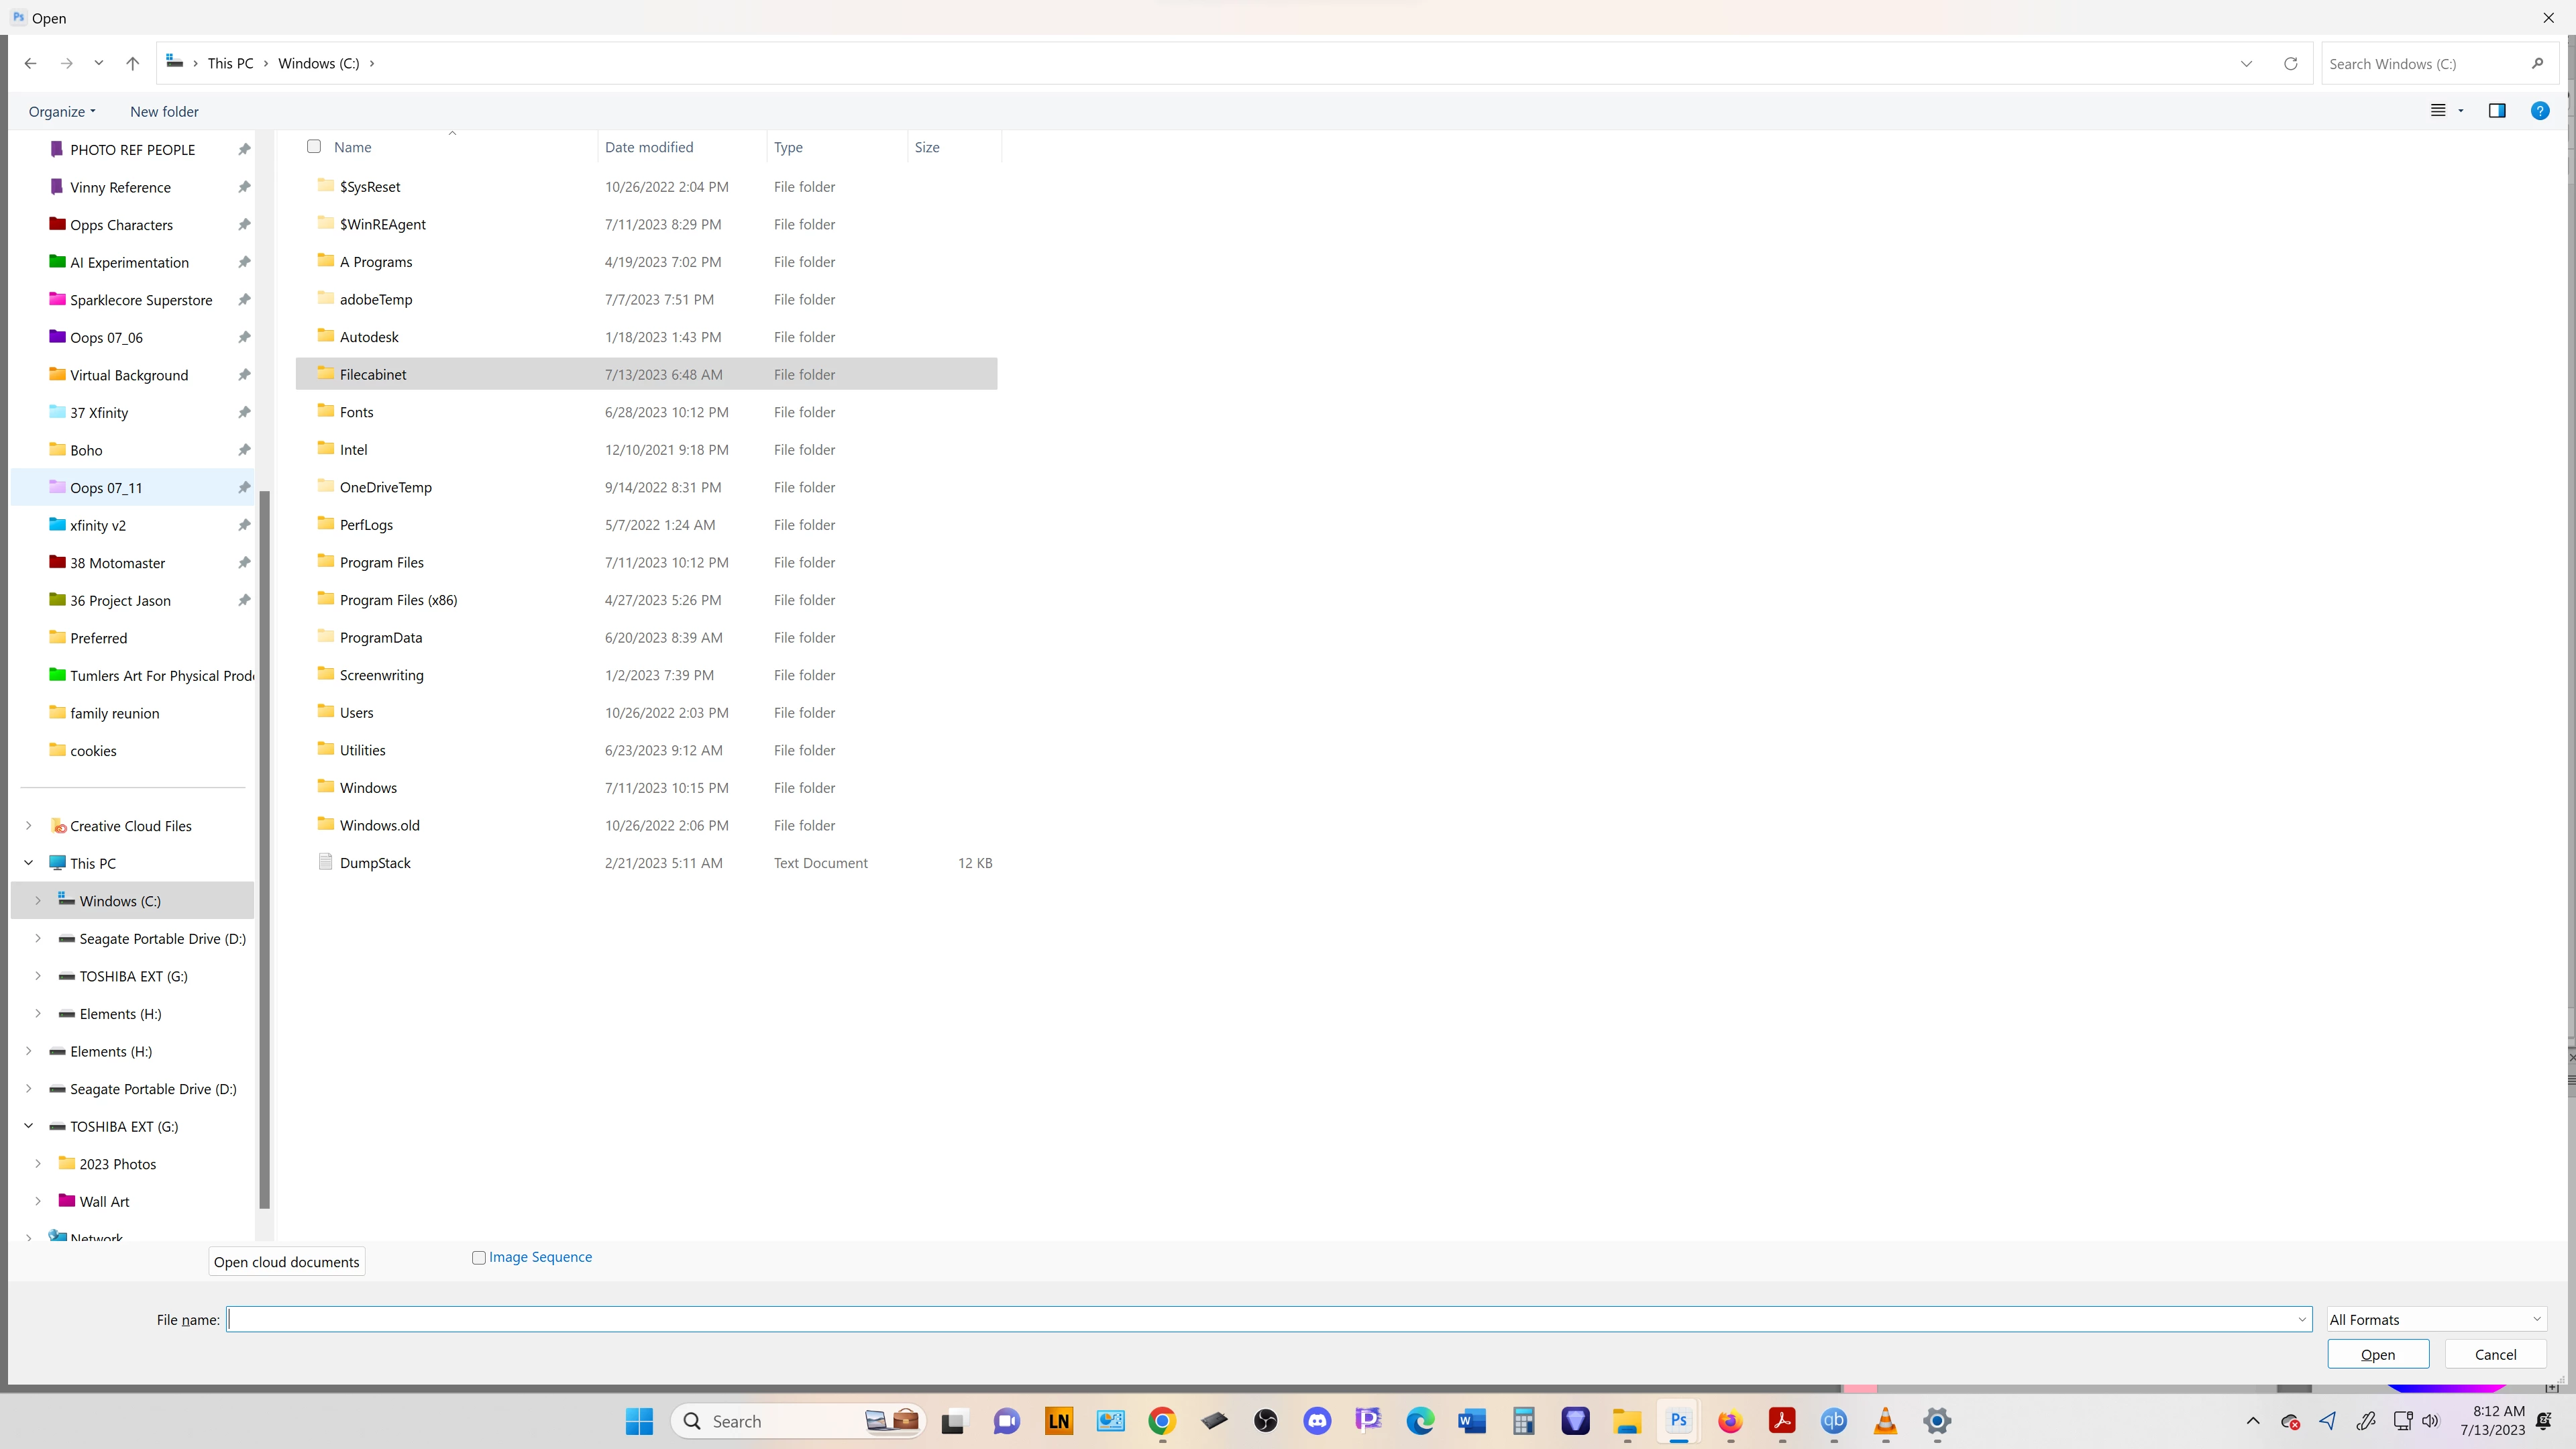This screenshot has height=1449, width=2576.
Task: Open the dialog help icon
Action: pos(2539,111)
